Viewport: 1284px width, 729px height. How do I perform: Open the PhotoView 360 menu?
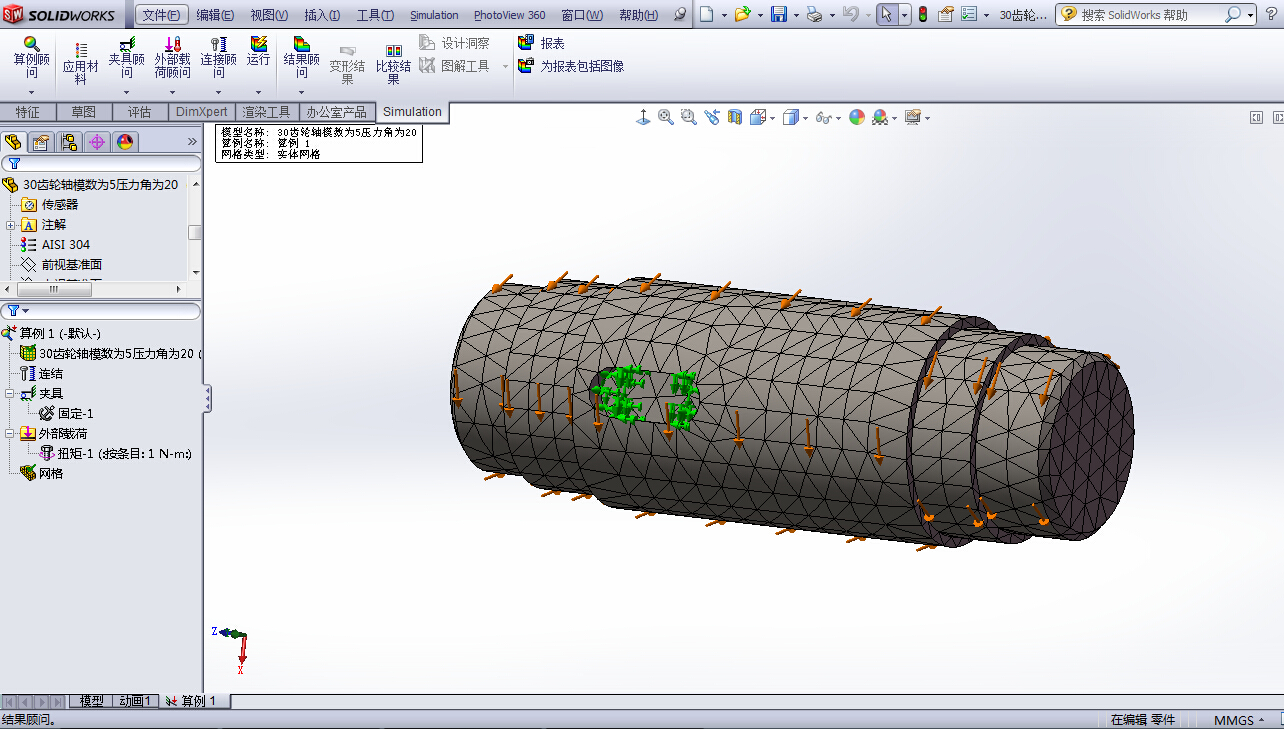(510, 15)
